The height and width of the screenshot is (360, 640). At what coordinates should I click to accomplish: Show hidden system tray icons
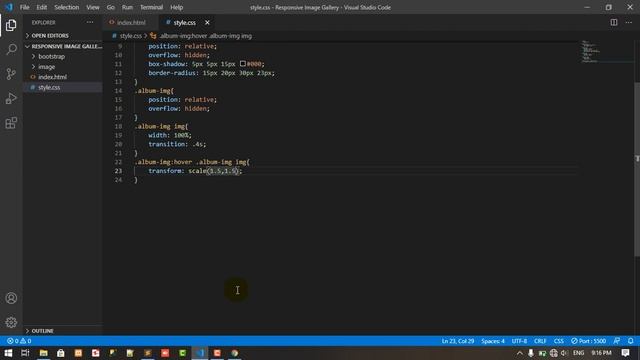(520, 353)
